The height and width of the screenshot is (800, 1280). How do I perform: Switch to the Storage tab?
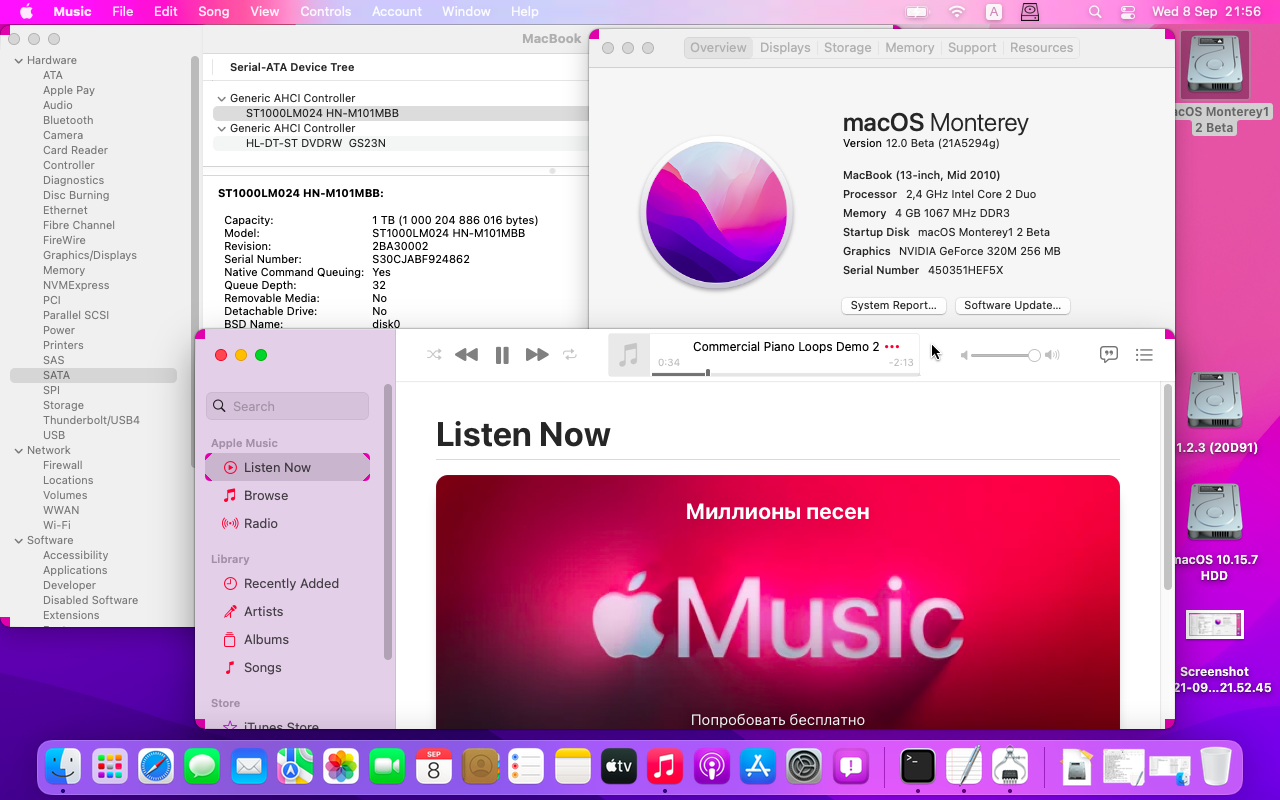(x=847, y=48)
